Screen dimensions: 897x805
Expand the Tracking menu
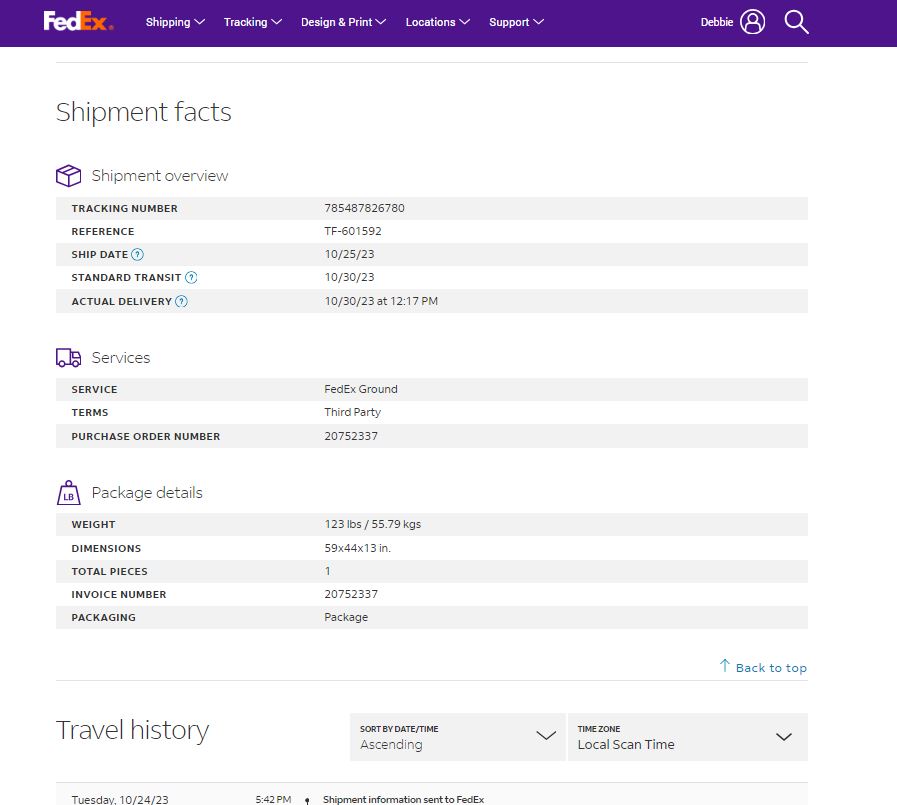pyautogui.click(x=253, y=22)
